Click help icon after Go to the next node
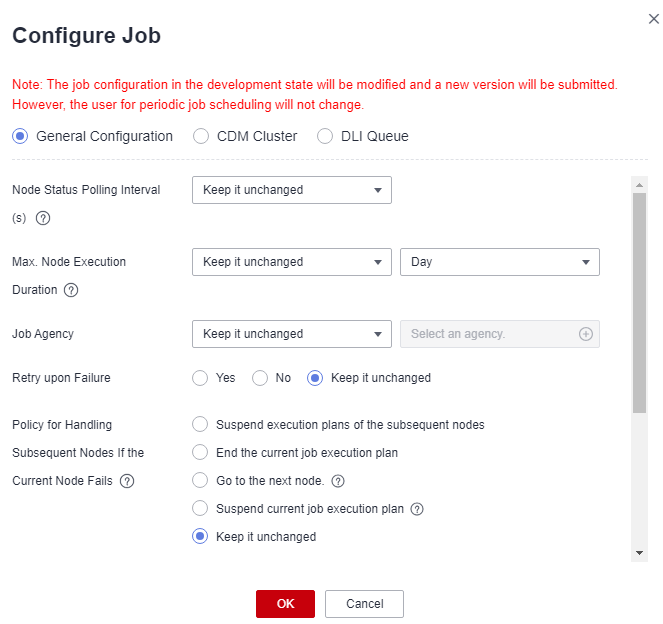The image size is (663, 624). point(338,481)
